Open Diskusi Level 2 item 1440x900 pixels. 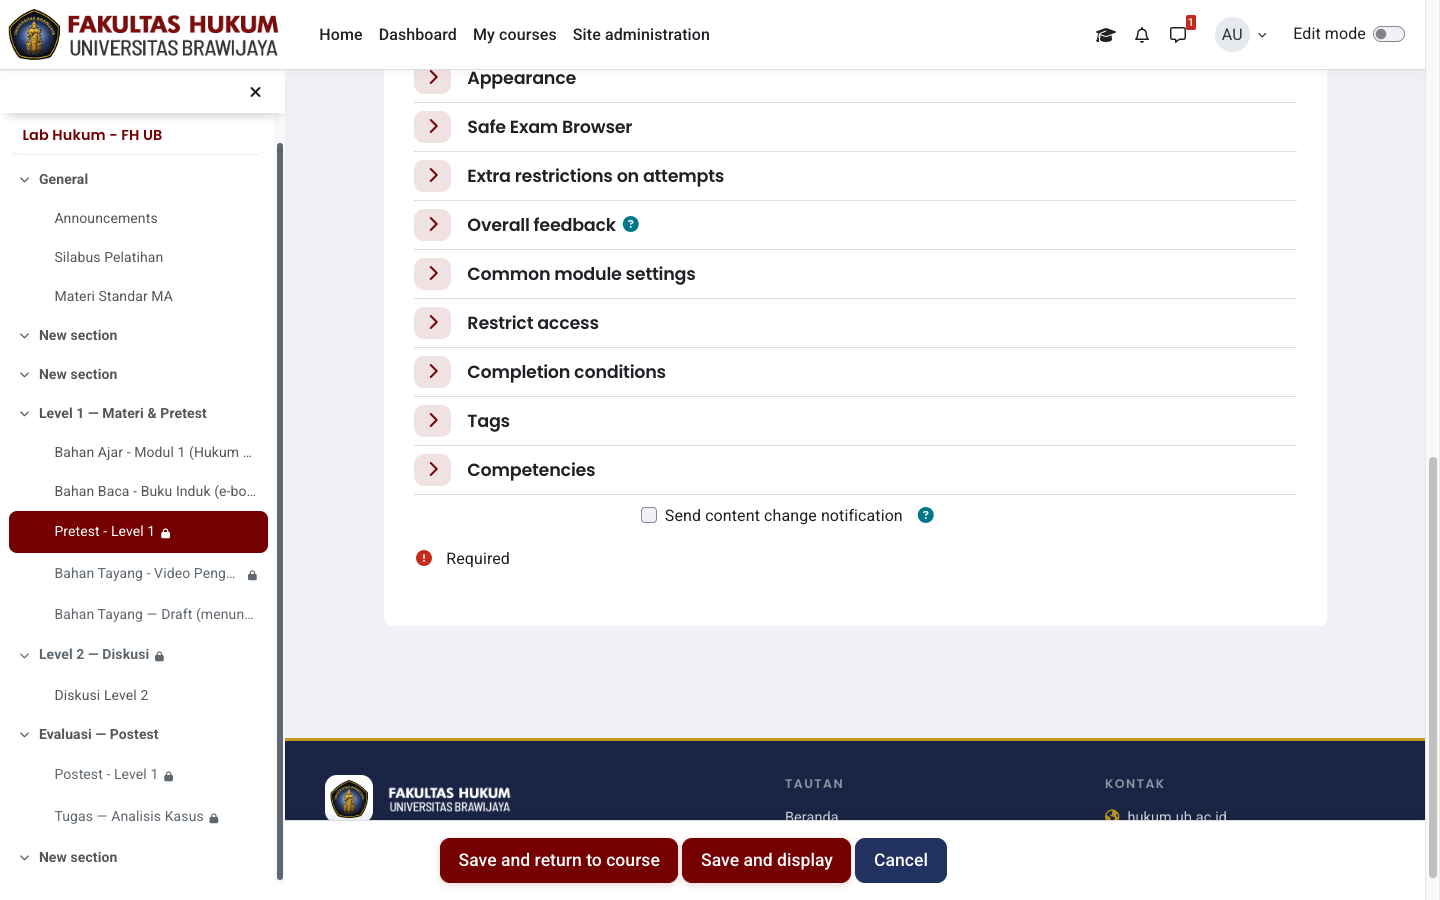(x=101, y=695)
